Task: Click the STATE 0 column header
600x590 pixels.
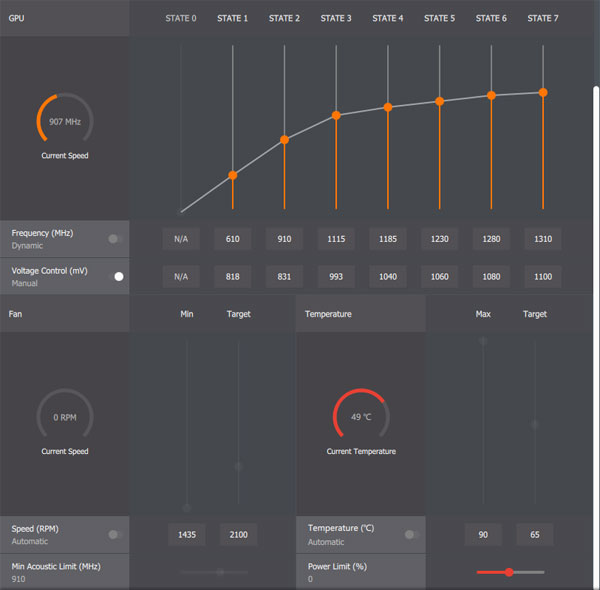Action: [181, 18]
